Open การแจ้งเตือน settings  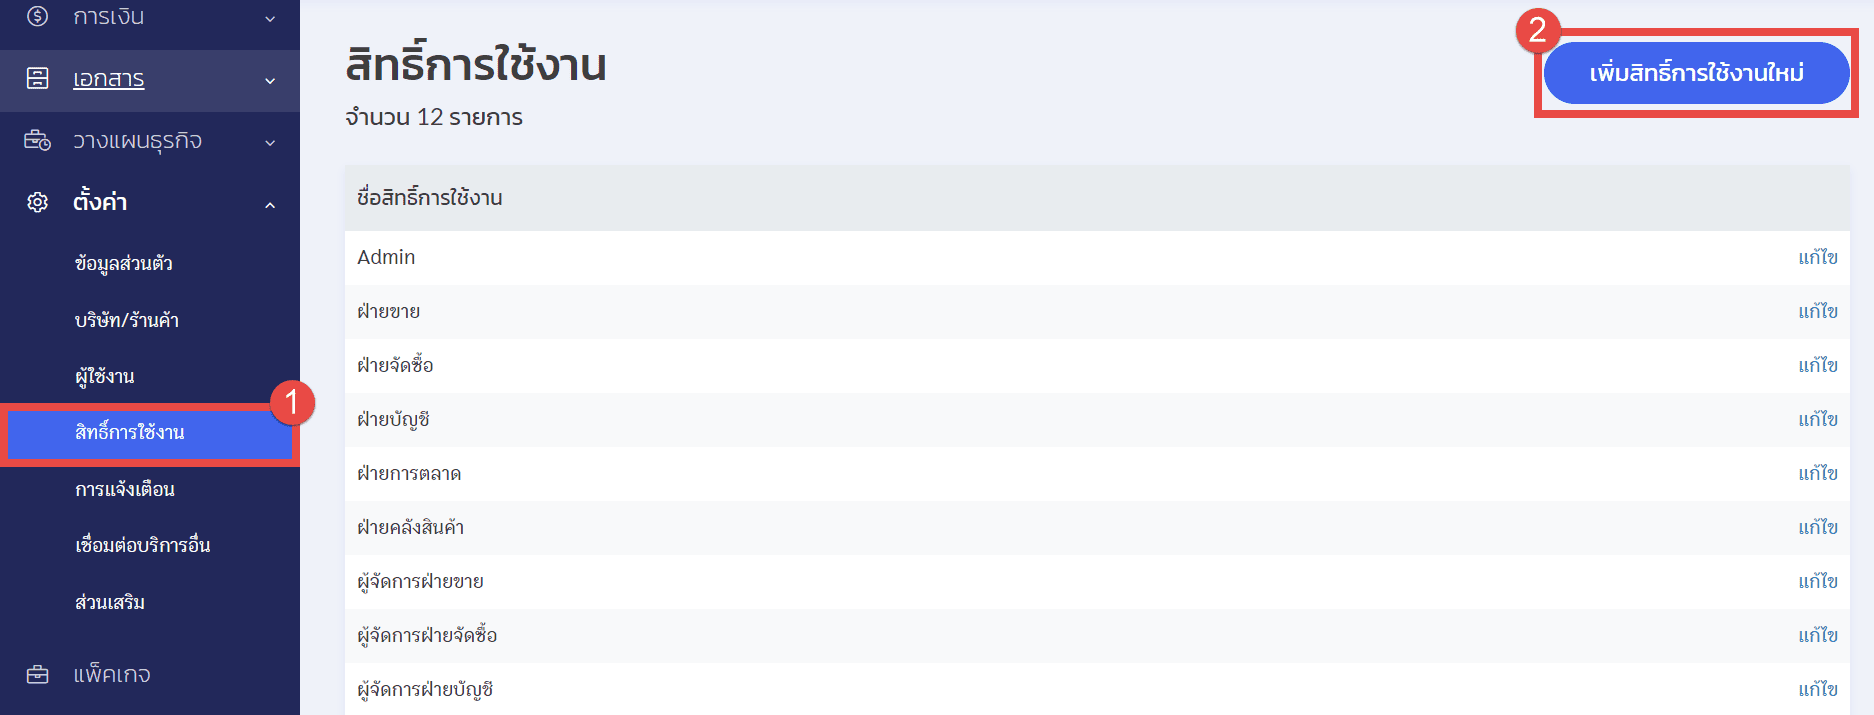click(x=125, y=489)
